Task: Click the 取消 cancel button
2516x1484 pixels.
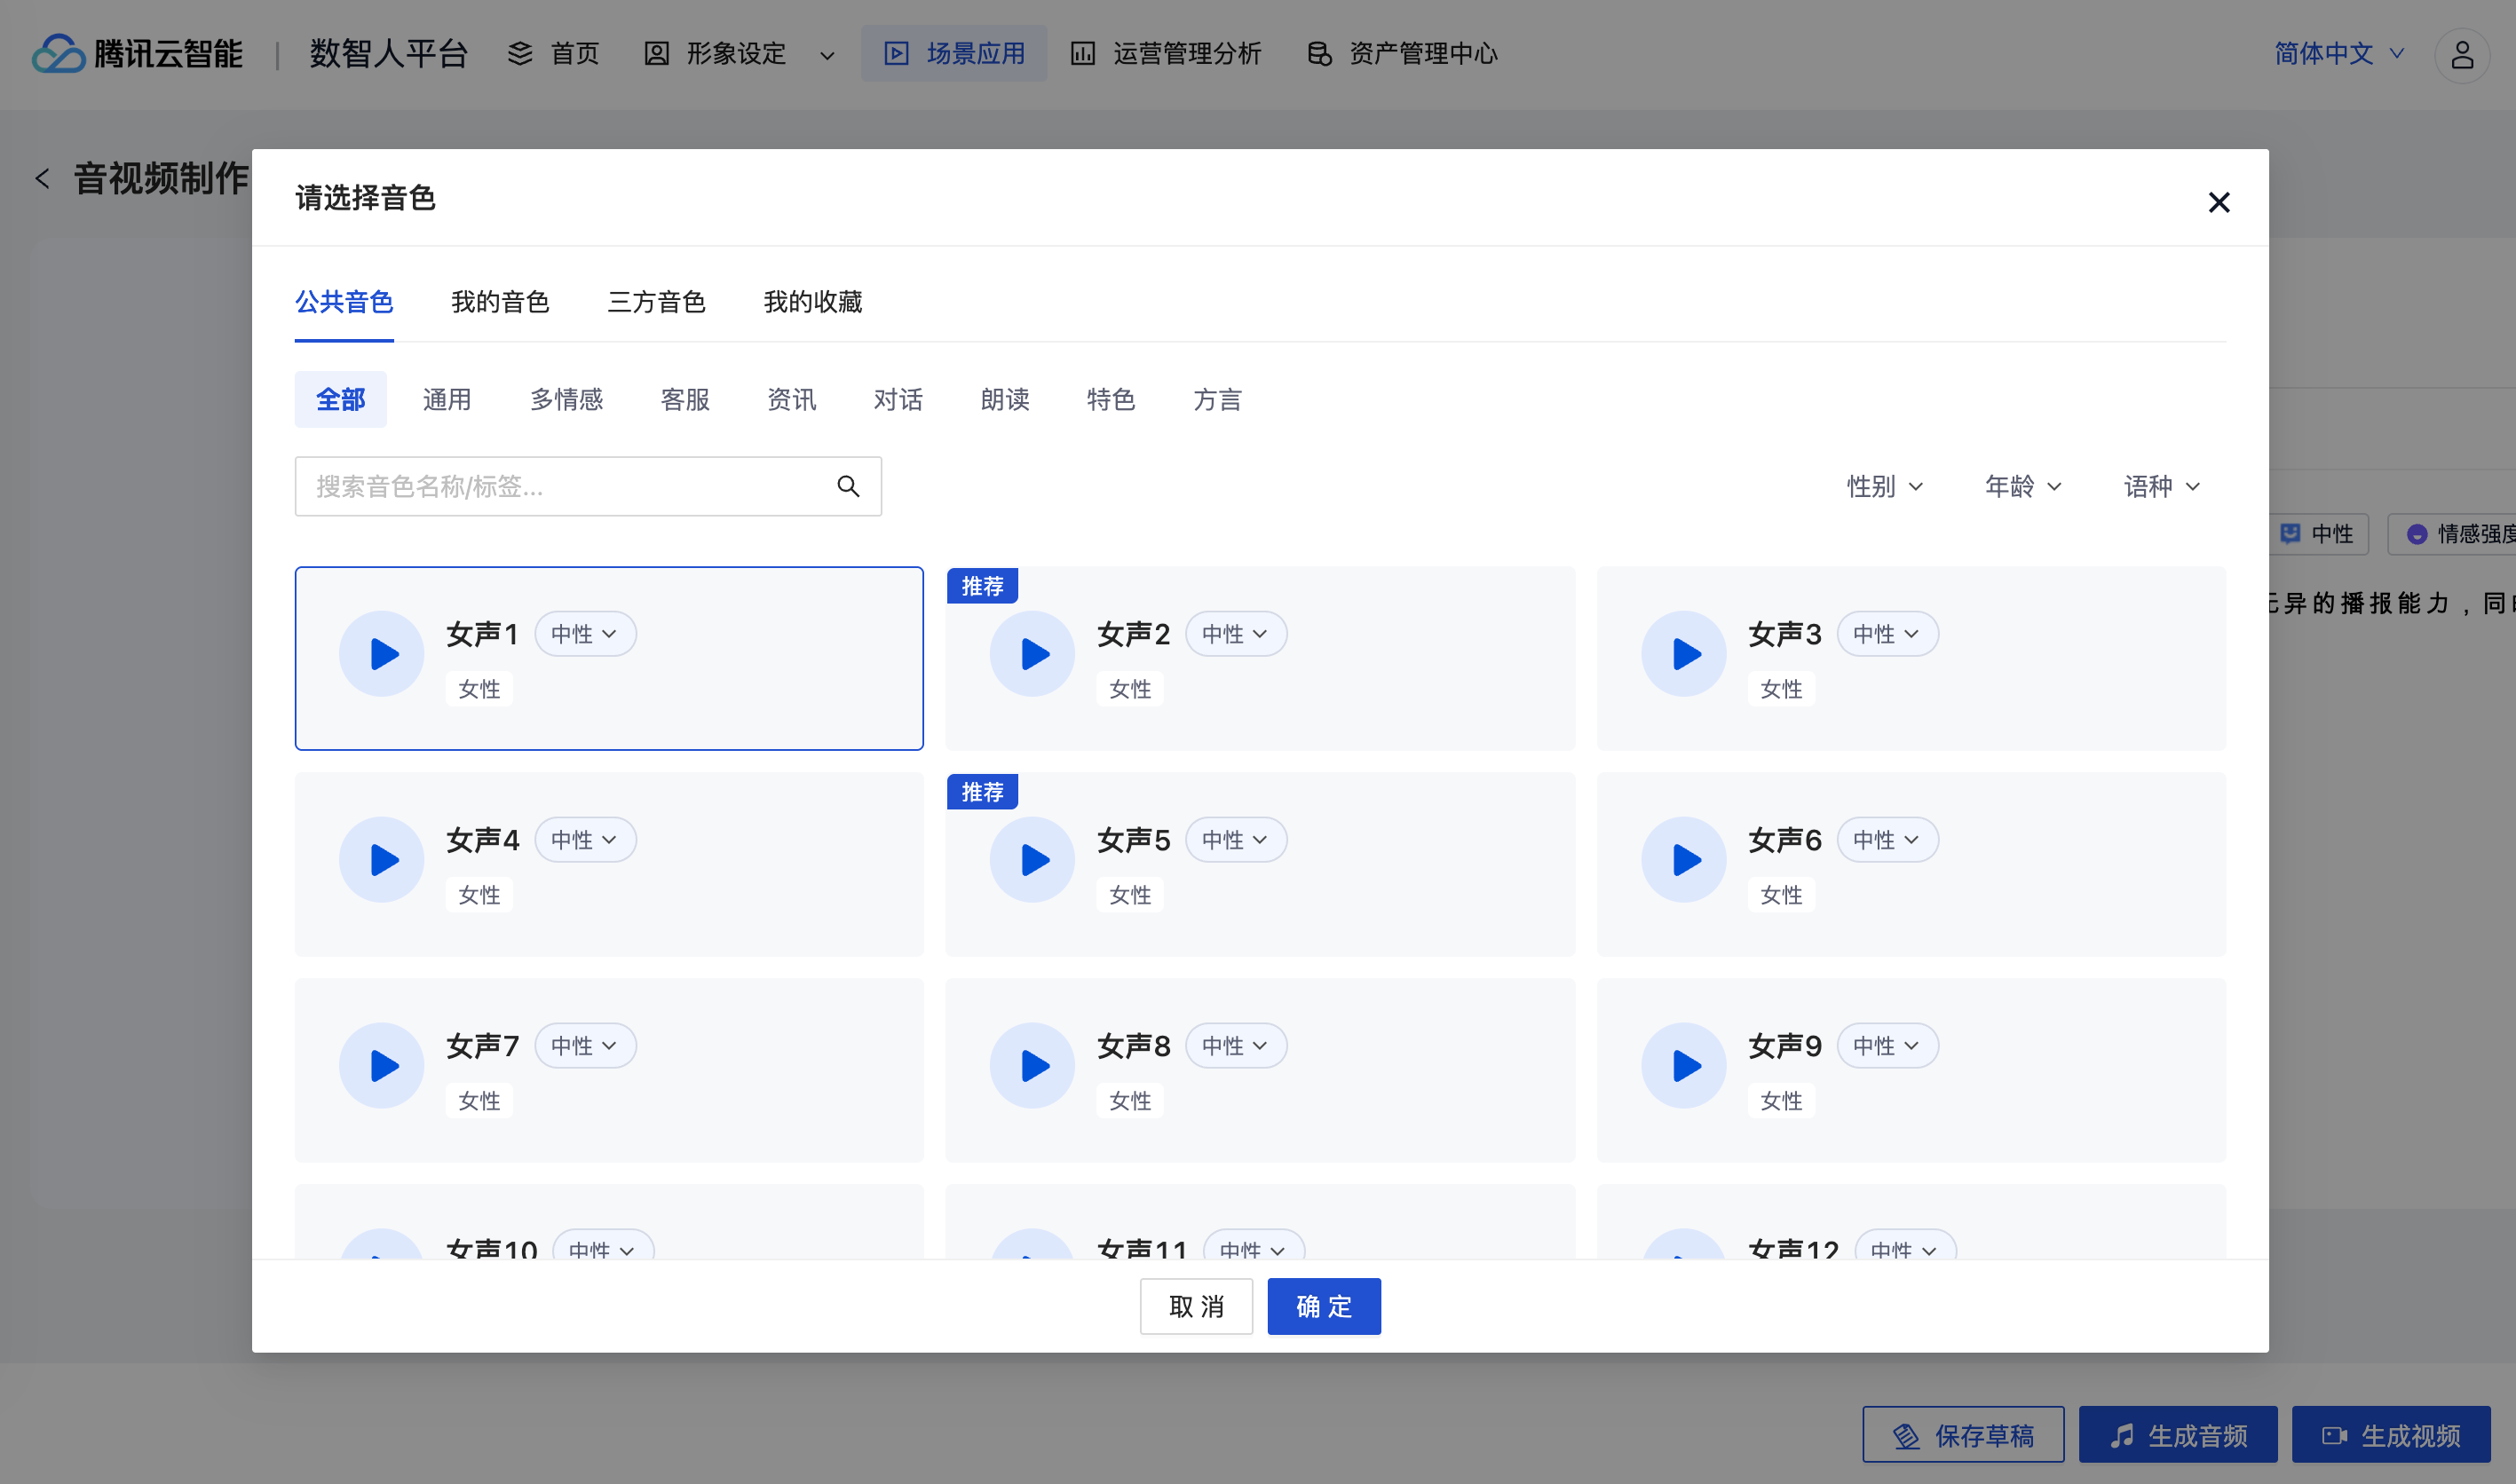Action: pos(1196,1306)
